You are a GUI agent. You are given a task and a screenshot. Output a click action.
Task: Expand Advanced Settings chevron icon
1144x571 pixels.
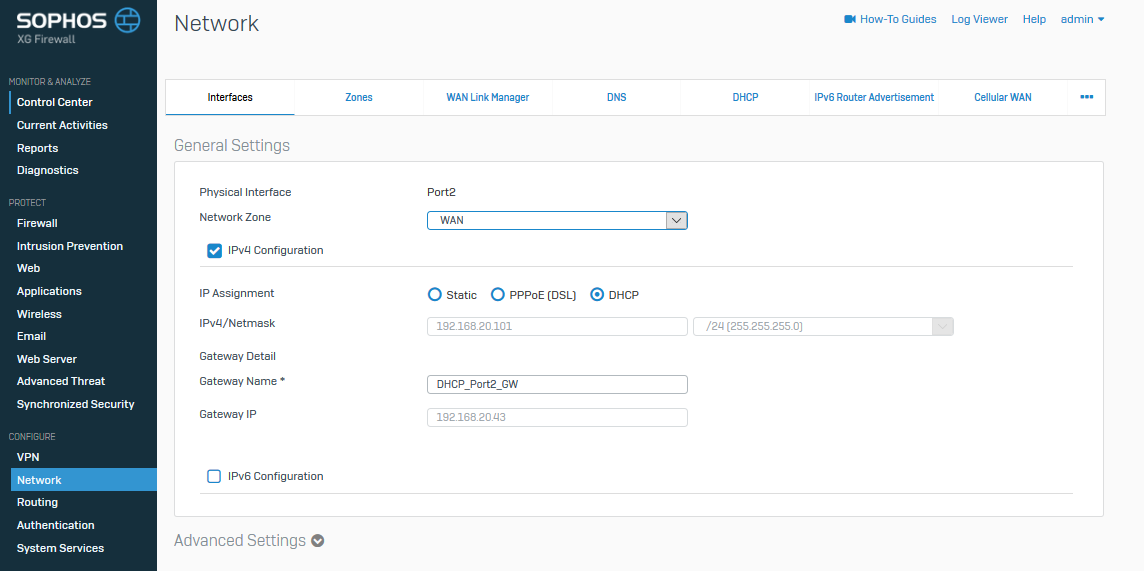click(x=318, y=541)
